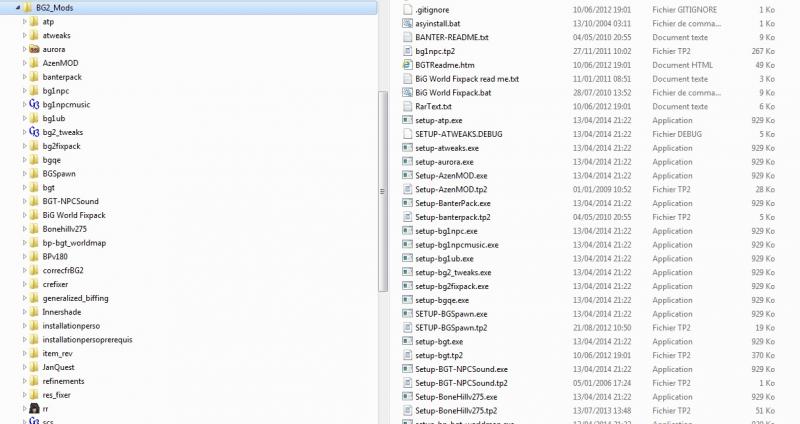Select file setup-atweaks.exe
800x424 pixels.
(x=447, y=148)
